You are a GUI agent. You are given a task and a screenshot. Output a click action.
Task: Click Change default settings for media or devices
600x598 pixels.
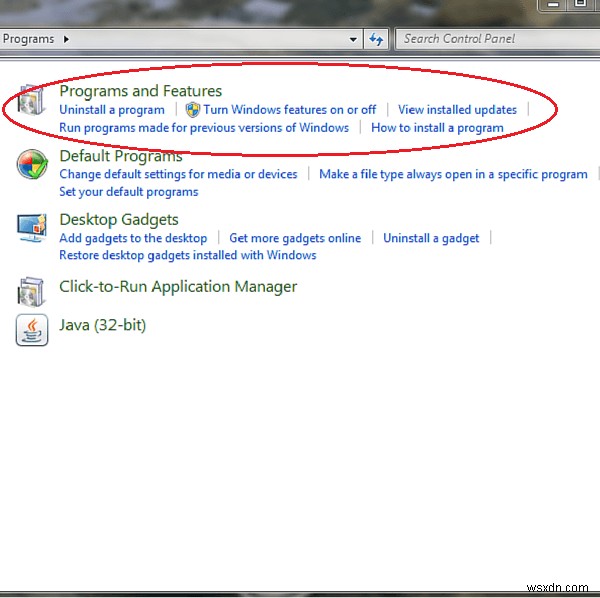(178, 174)
